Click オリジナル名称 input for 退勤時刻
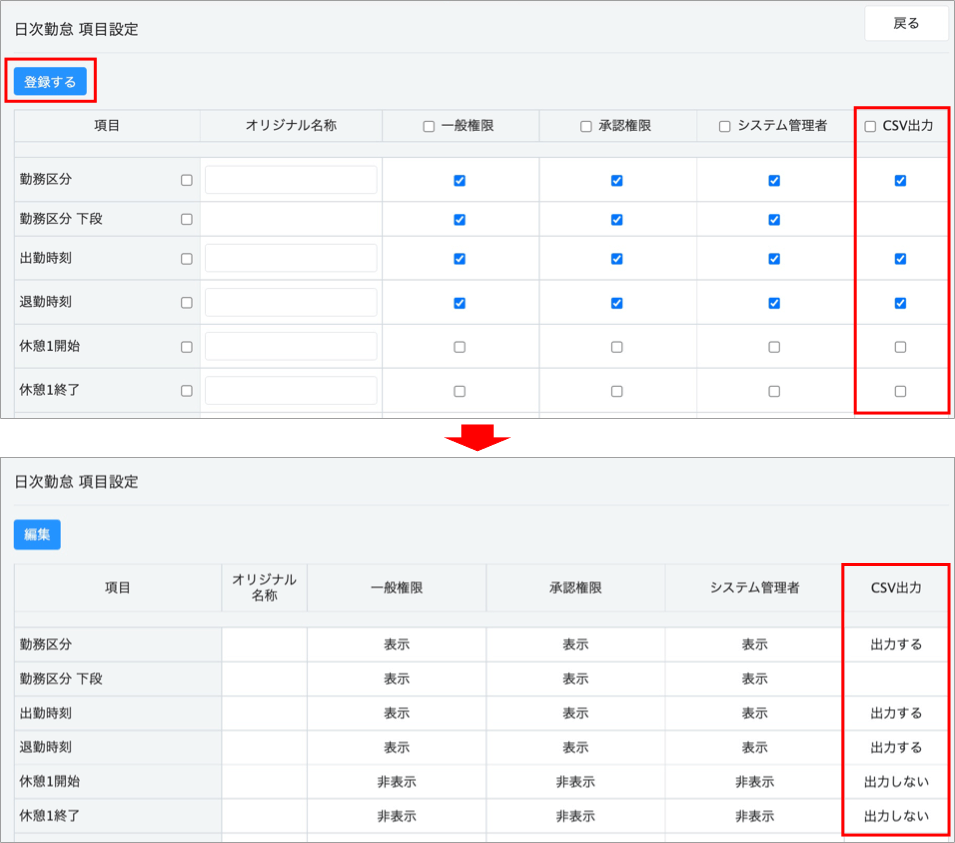Image resolution: width=955 pixels, height=843 pixels. coord(291,302)
